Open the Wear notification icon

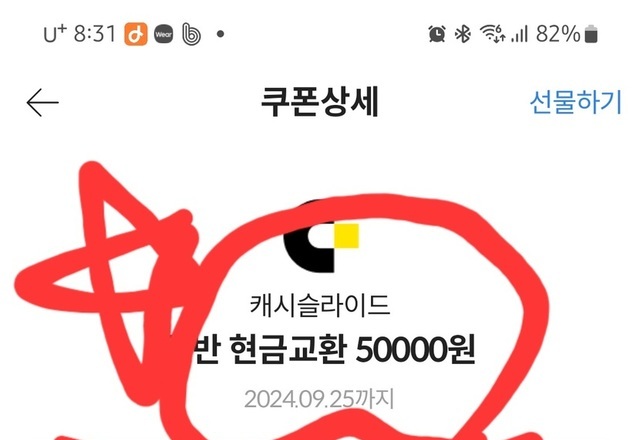click(164, 34)
